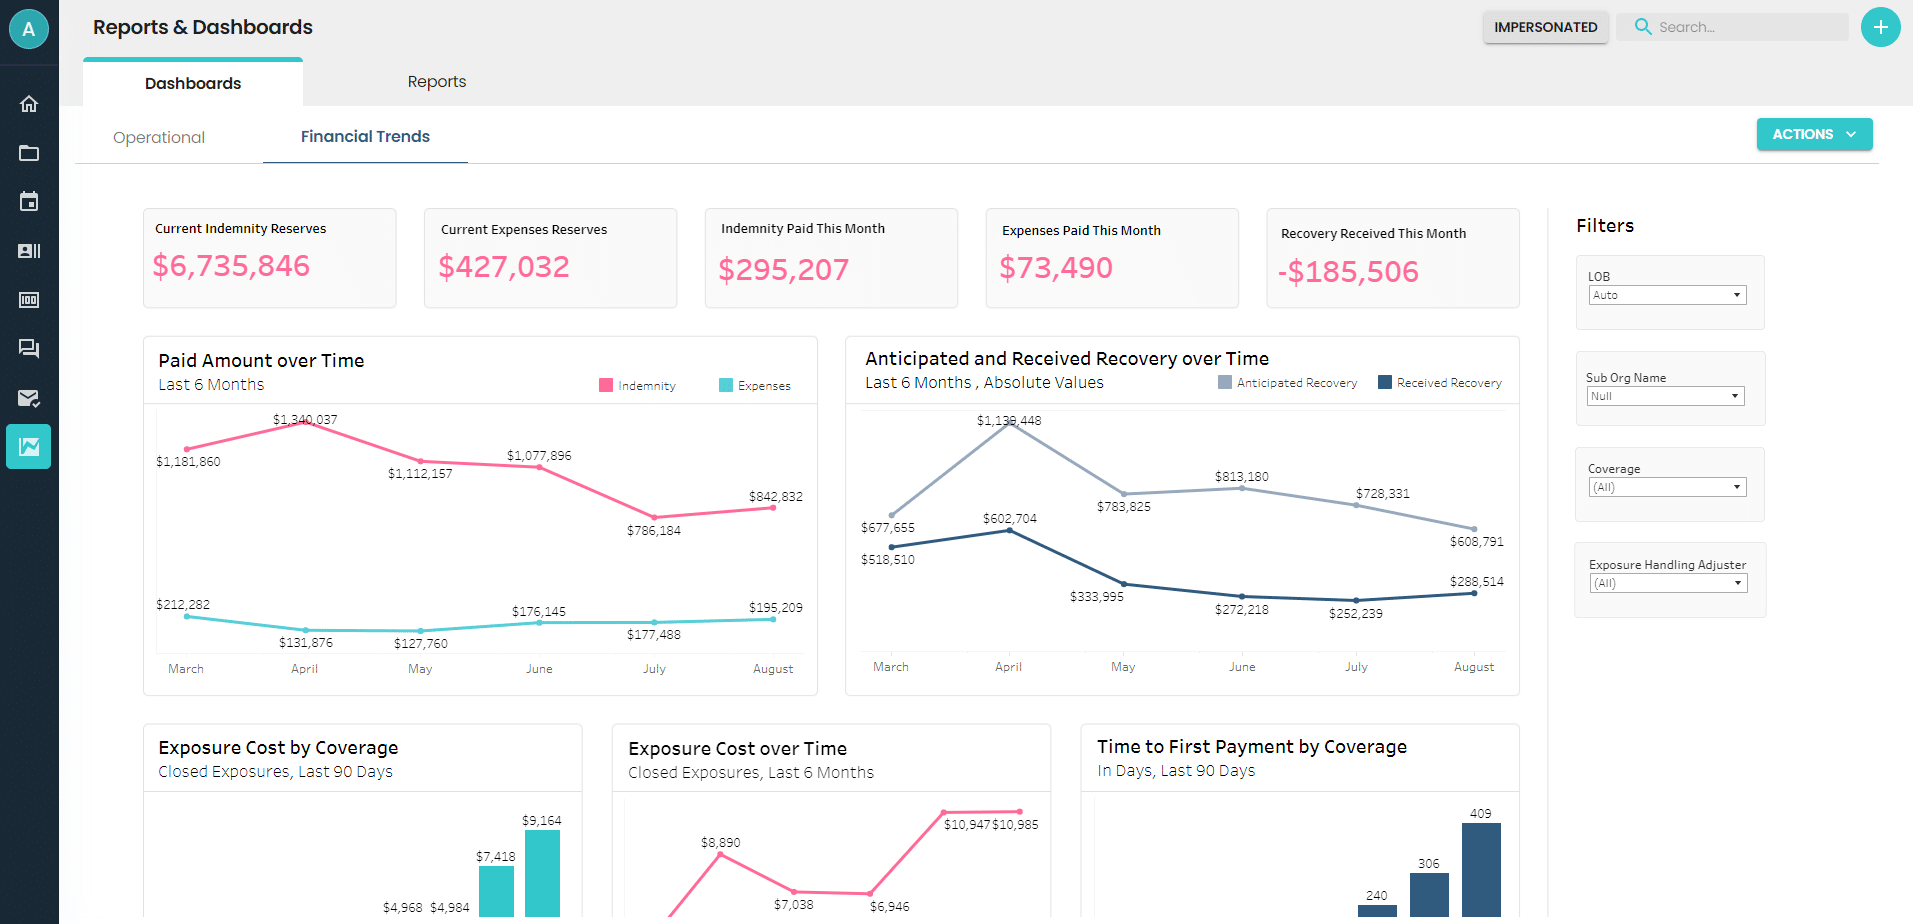Viewport: 1913px width, 924px height.
Task: Select the Operational dashboard tab
Action: point(158,137)
